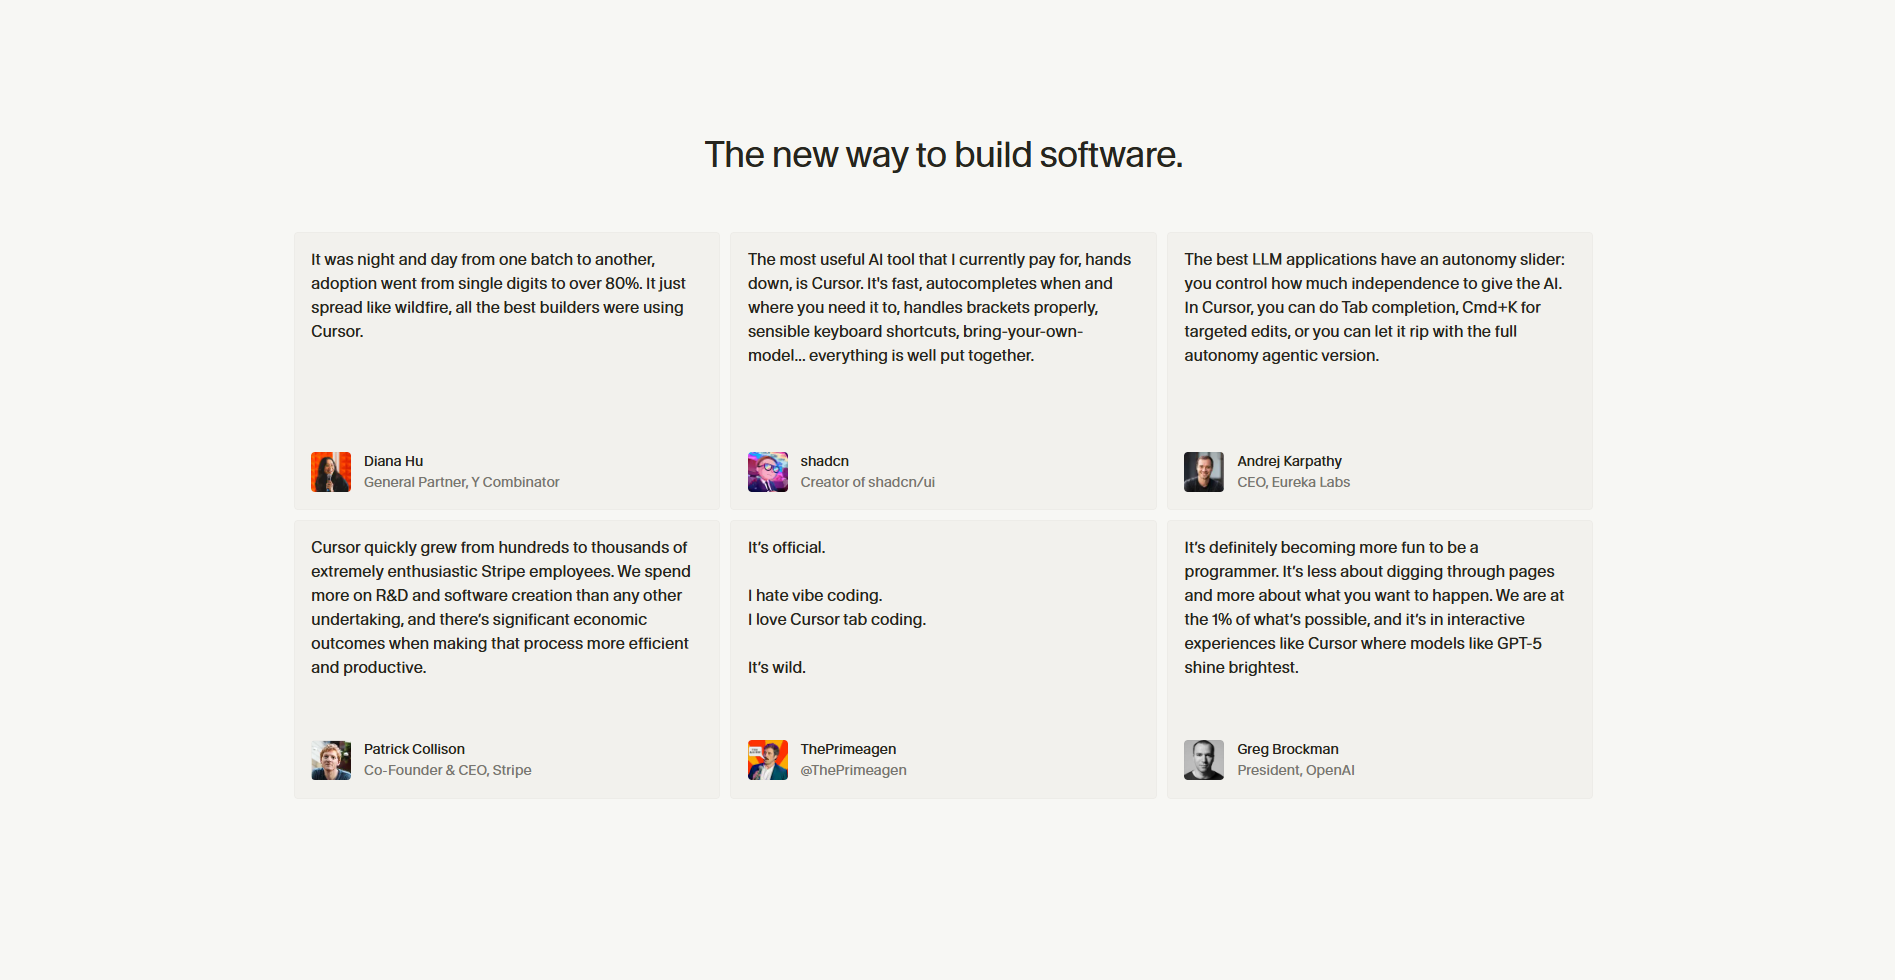Click the shadcn name label
Viewport: 1895px width, 980px height.
point(824,461)
